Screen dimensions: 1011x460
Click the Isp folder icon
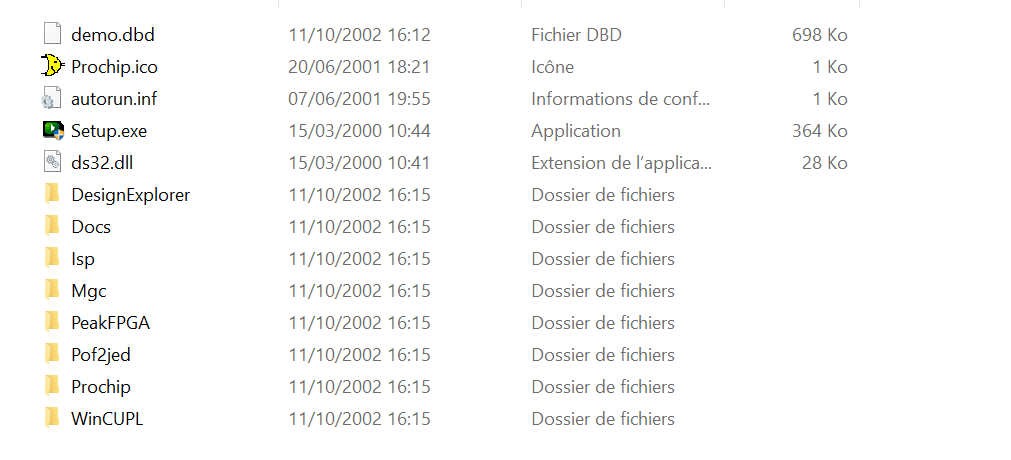click(x=52, y=258)
